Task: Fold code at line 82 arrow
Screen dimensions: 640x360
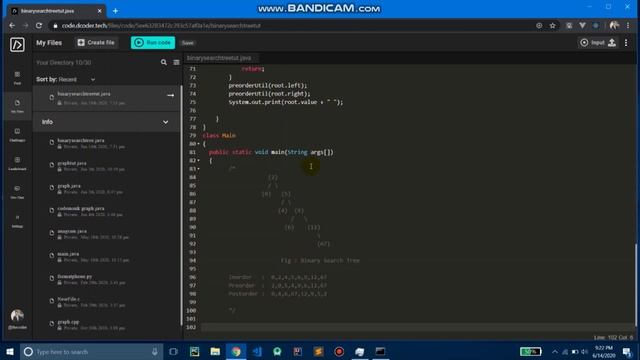Action: pos(199,160)
